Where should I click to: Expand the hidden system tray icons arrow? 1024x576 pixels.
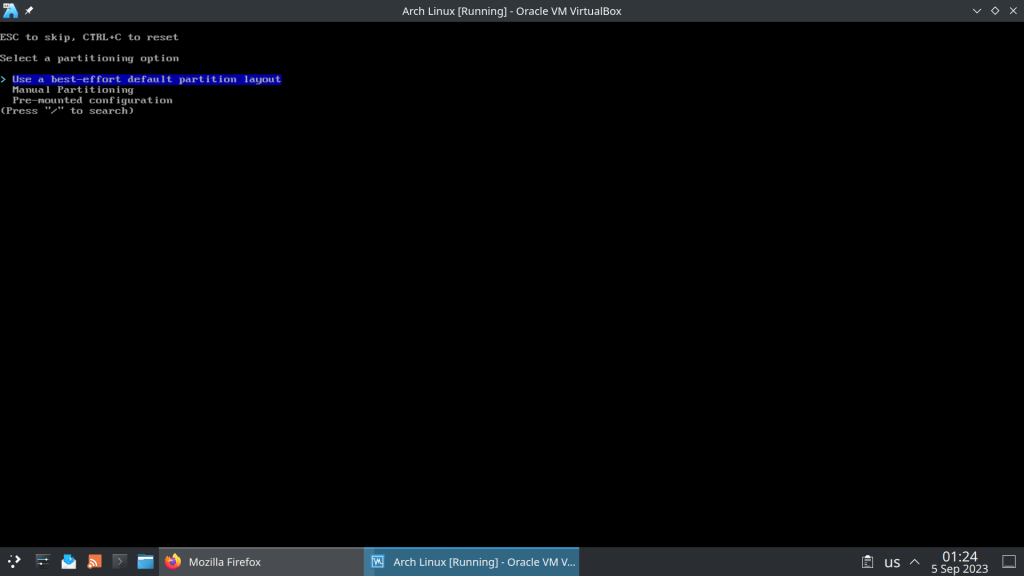[x=914, y=562]
